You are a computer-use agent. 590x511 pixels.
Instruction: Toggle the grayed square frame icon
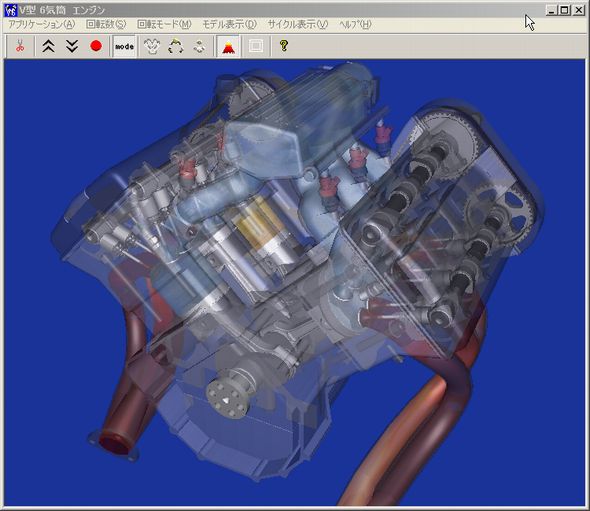click(256, 46)
